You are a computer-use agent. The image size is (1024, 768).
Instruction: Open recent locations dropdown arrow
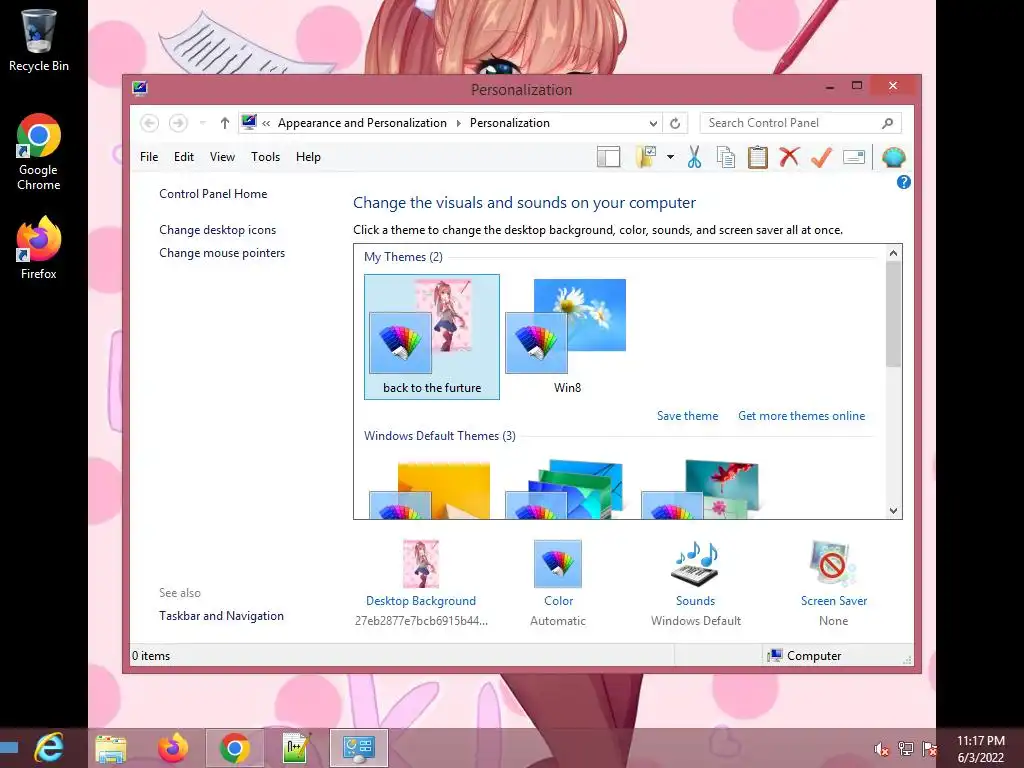point(202,123)
